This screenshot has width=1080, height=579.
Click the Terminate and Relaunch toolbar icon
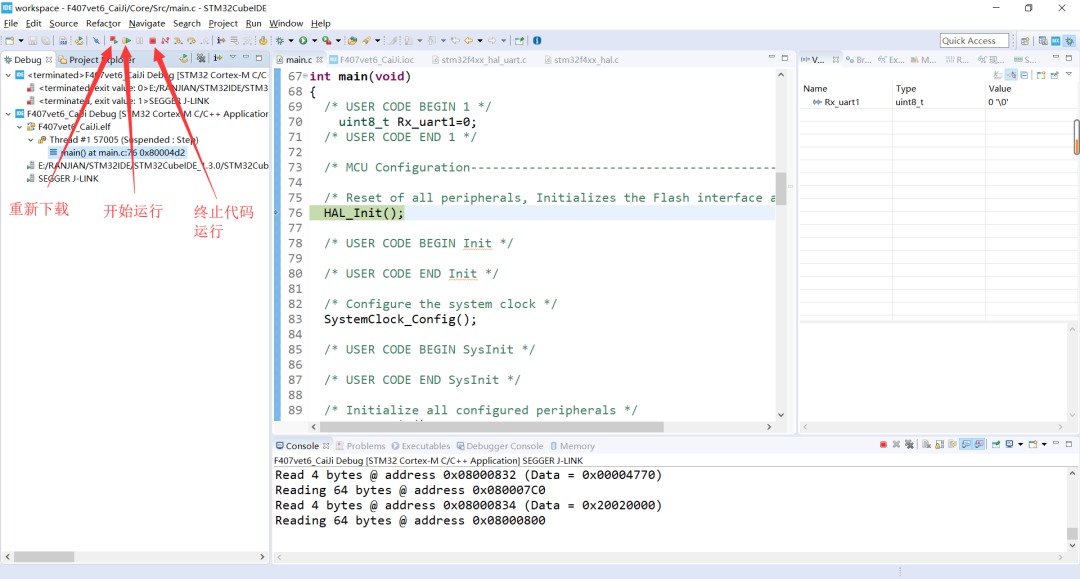coord(114,41)
